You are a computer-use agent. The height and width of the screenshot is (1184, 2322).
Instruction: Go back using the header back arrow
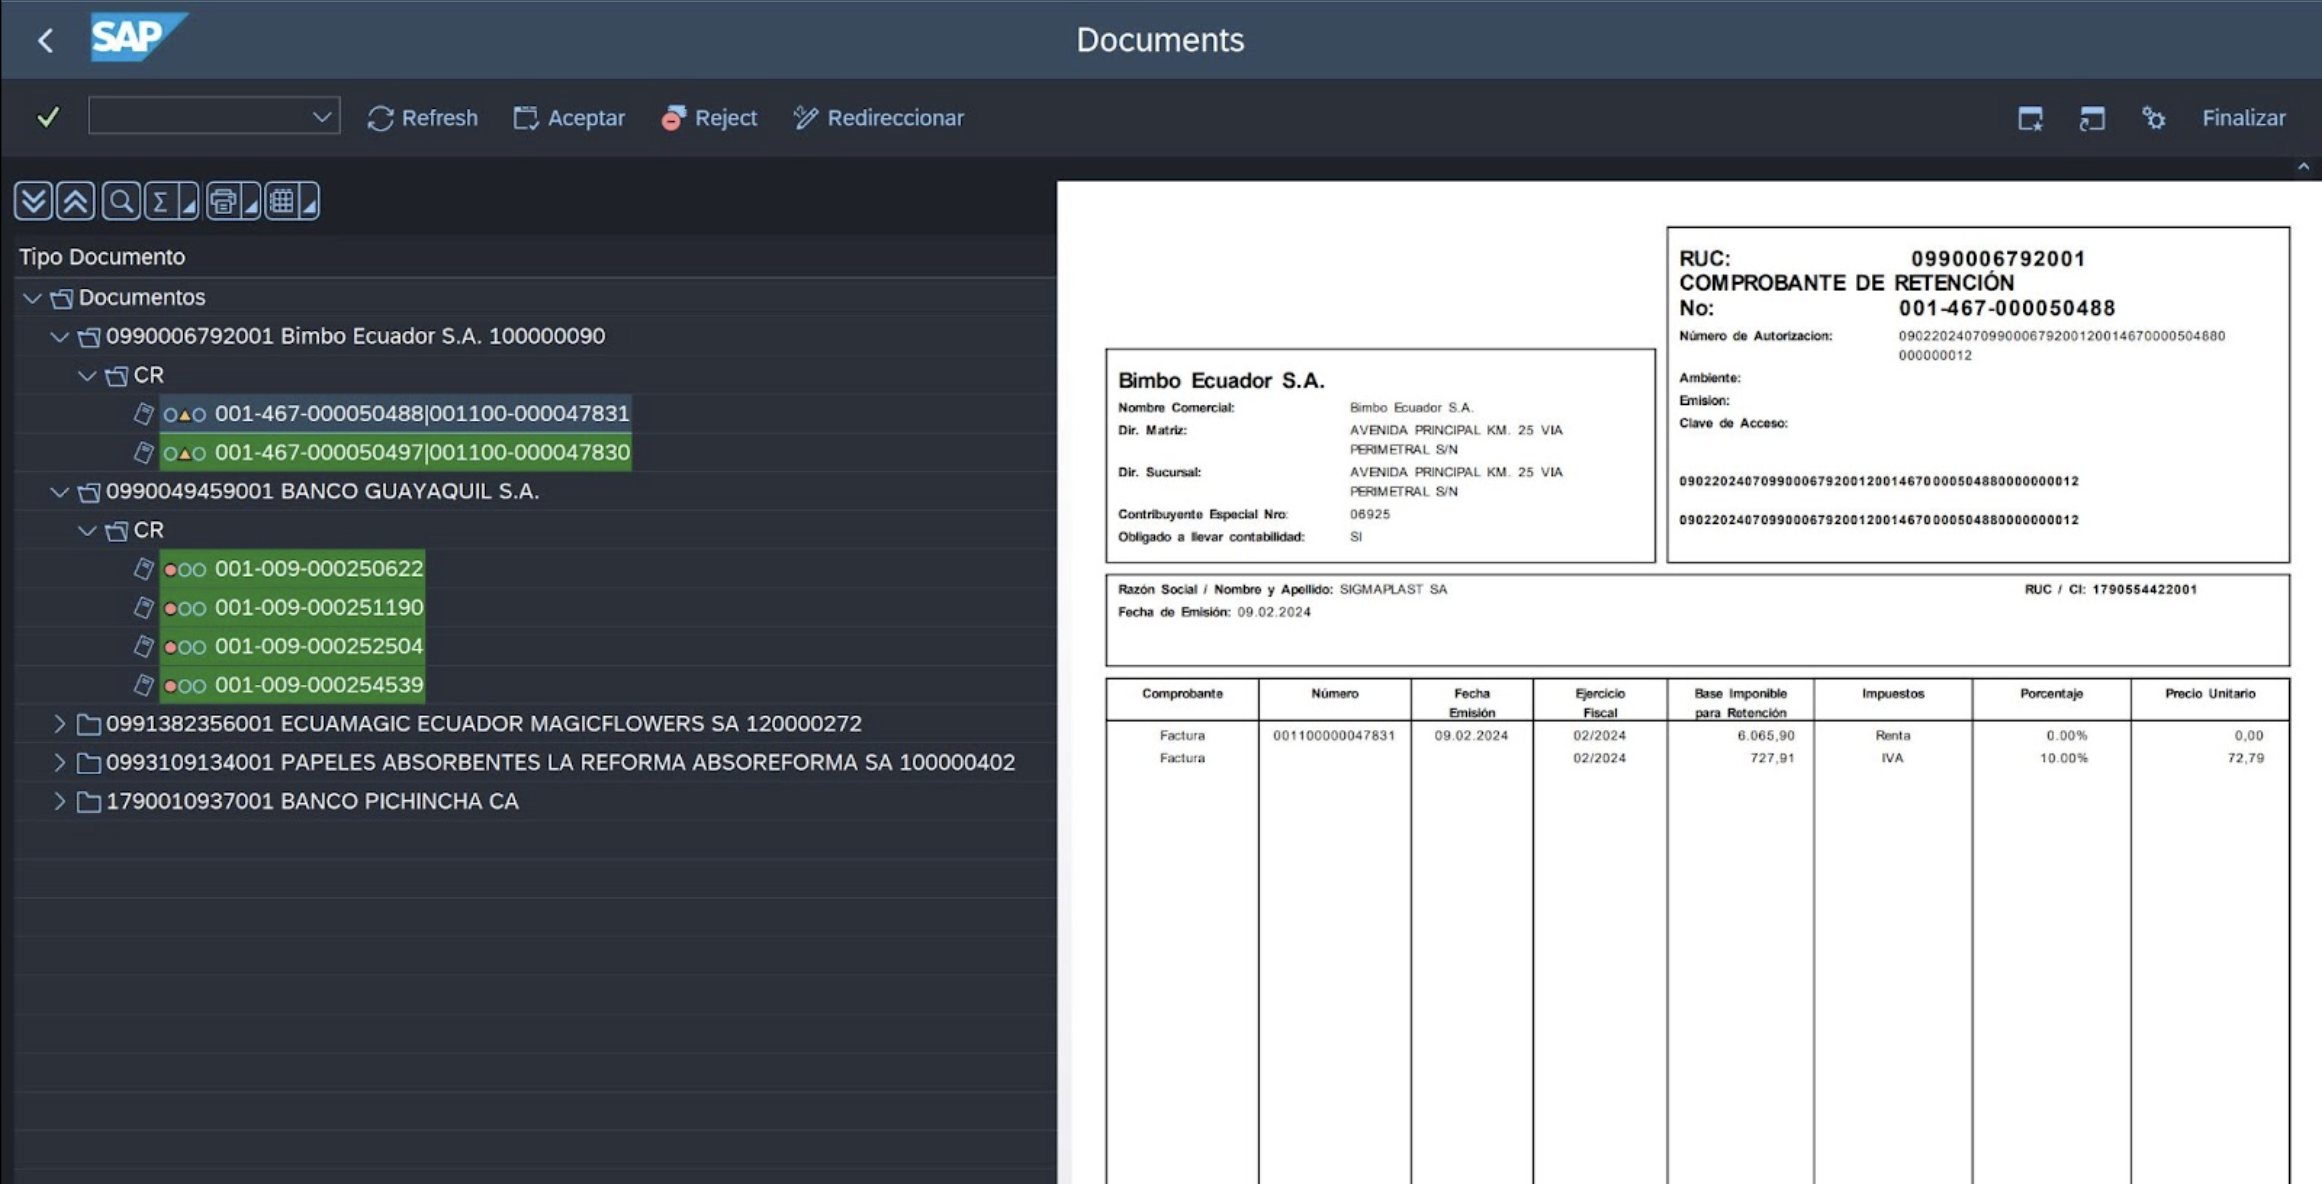45,40
